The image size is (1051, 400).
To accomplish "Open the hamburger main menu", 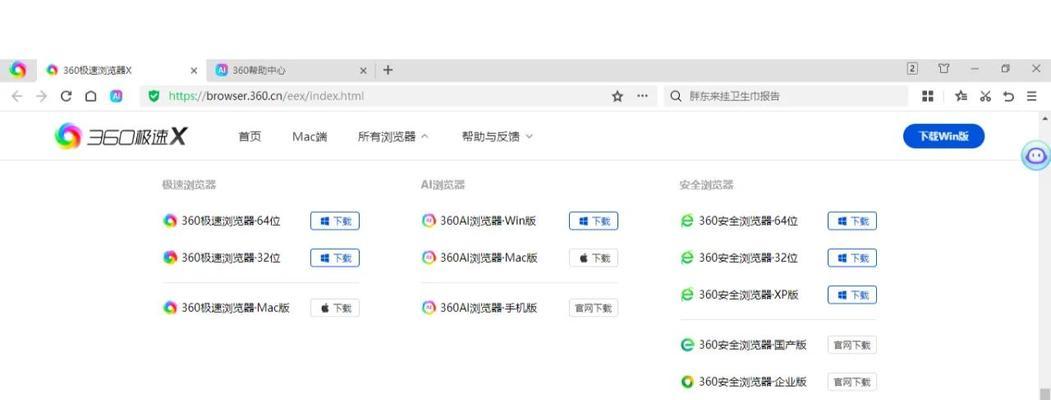I will click(1032, 96).
